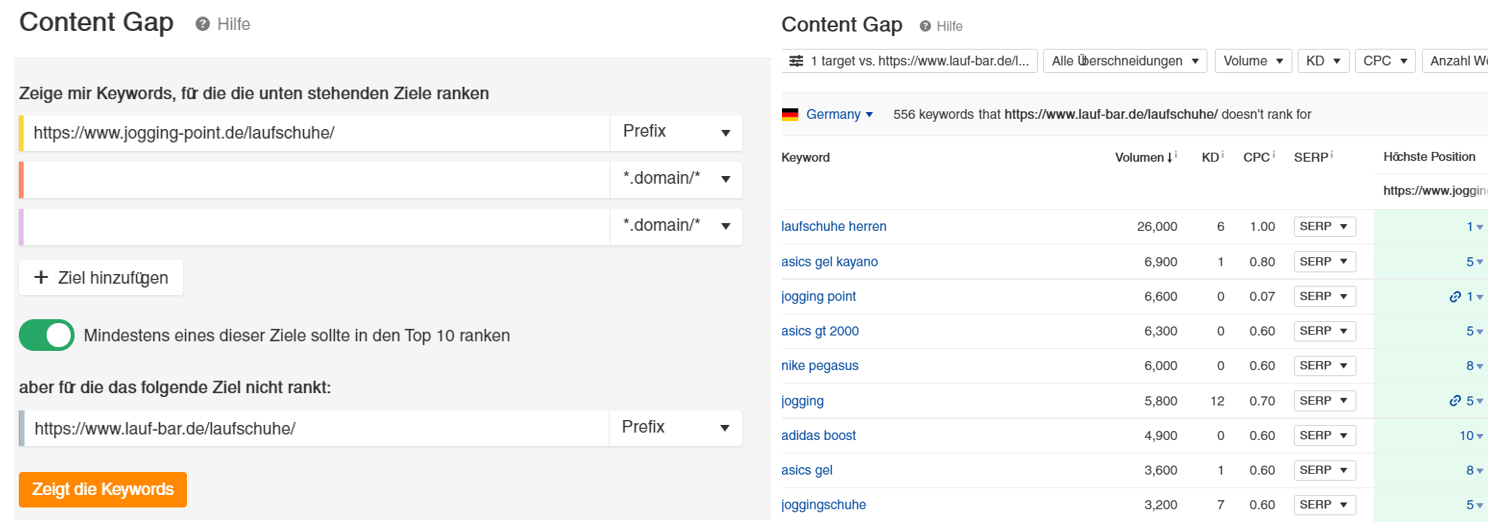The image size is (1488, 524).
Task: Open SERP dropdown for 'joggingschuhe'
Action: click(x=1325, y=505)
